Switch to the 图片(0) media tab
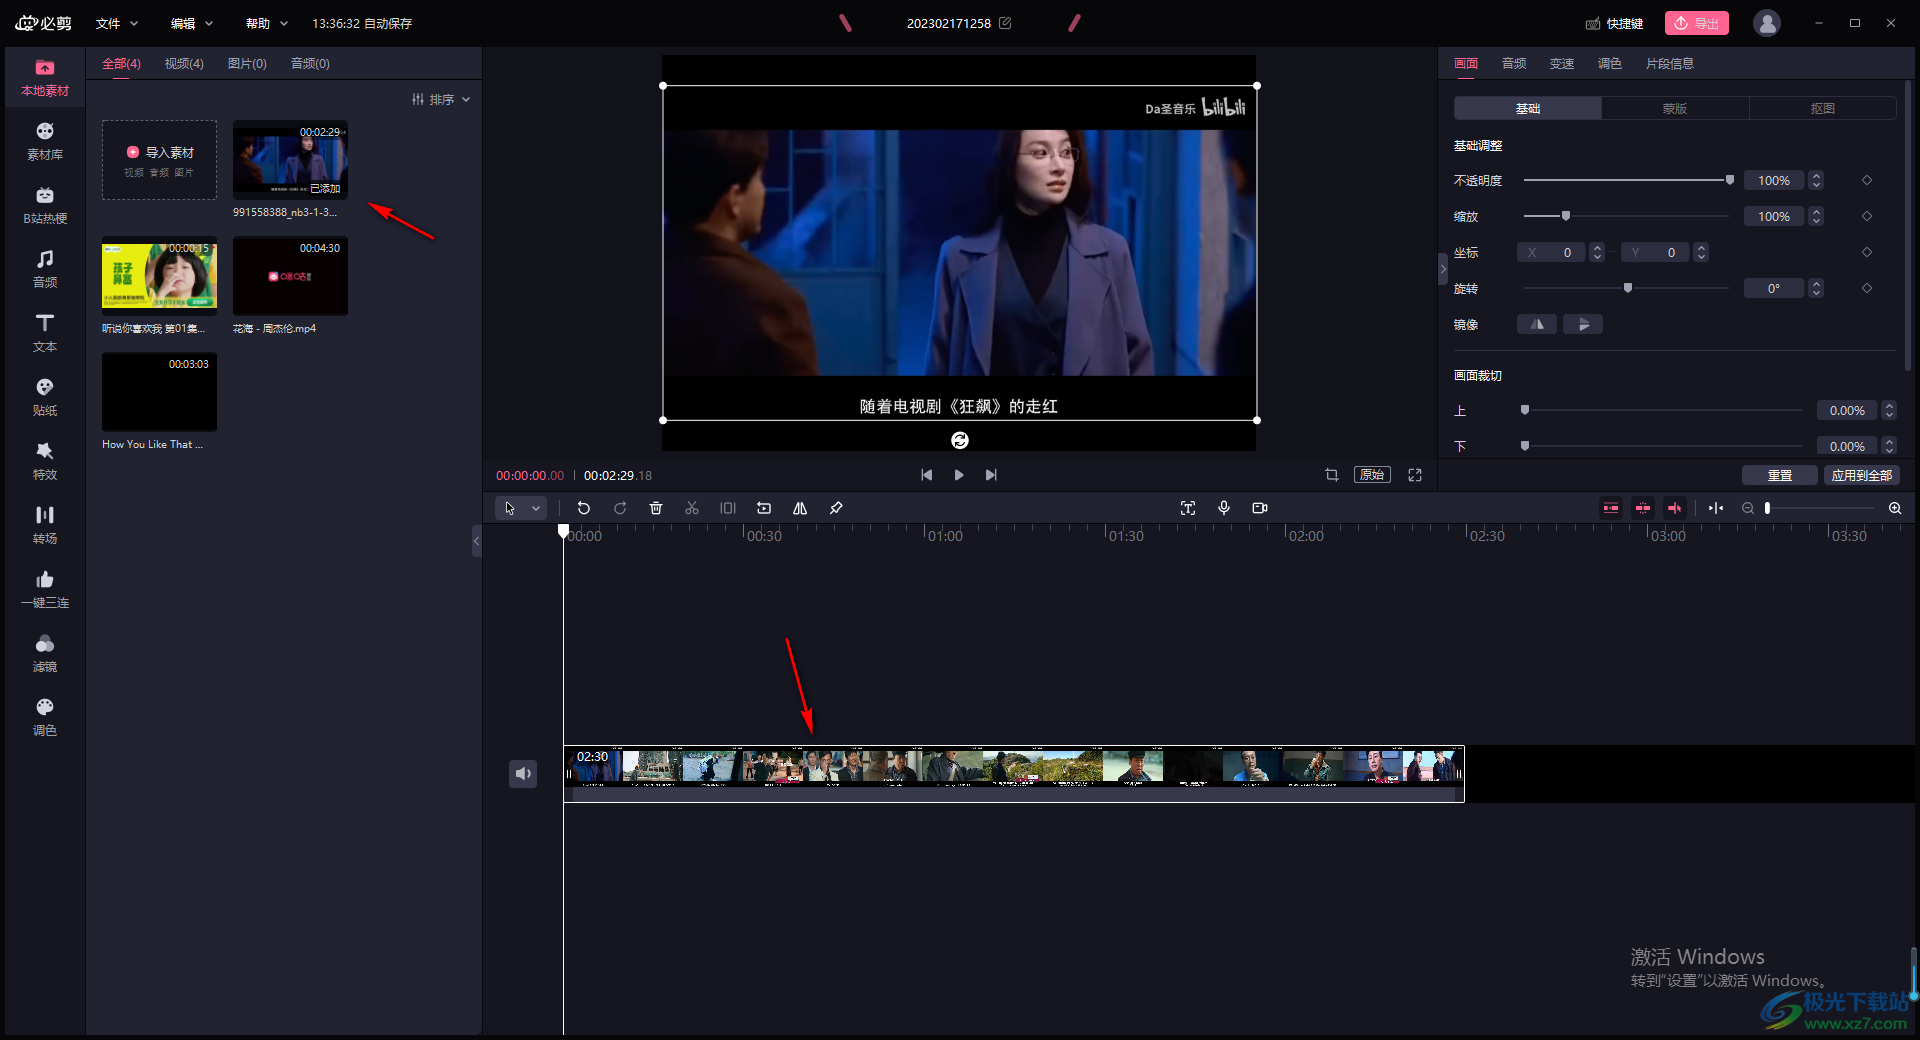The image size is (1920, 1040). [x=247, y=63]
